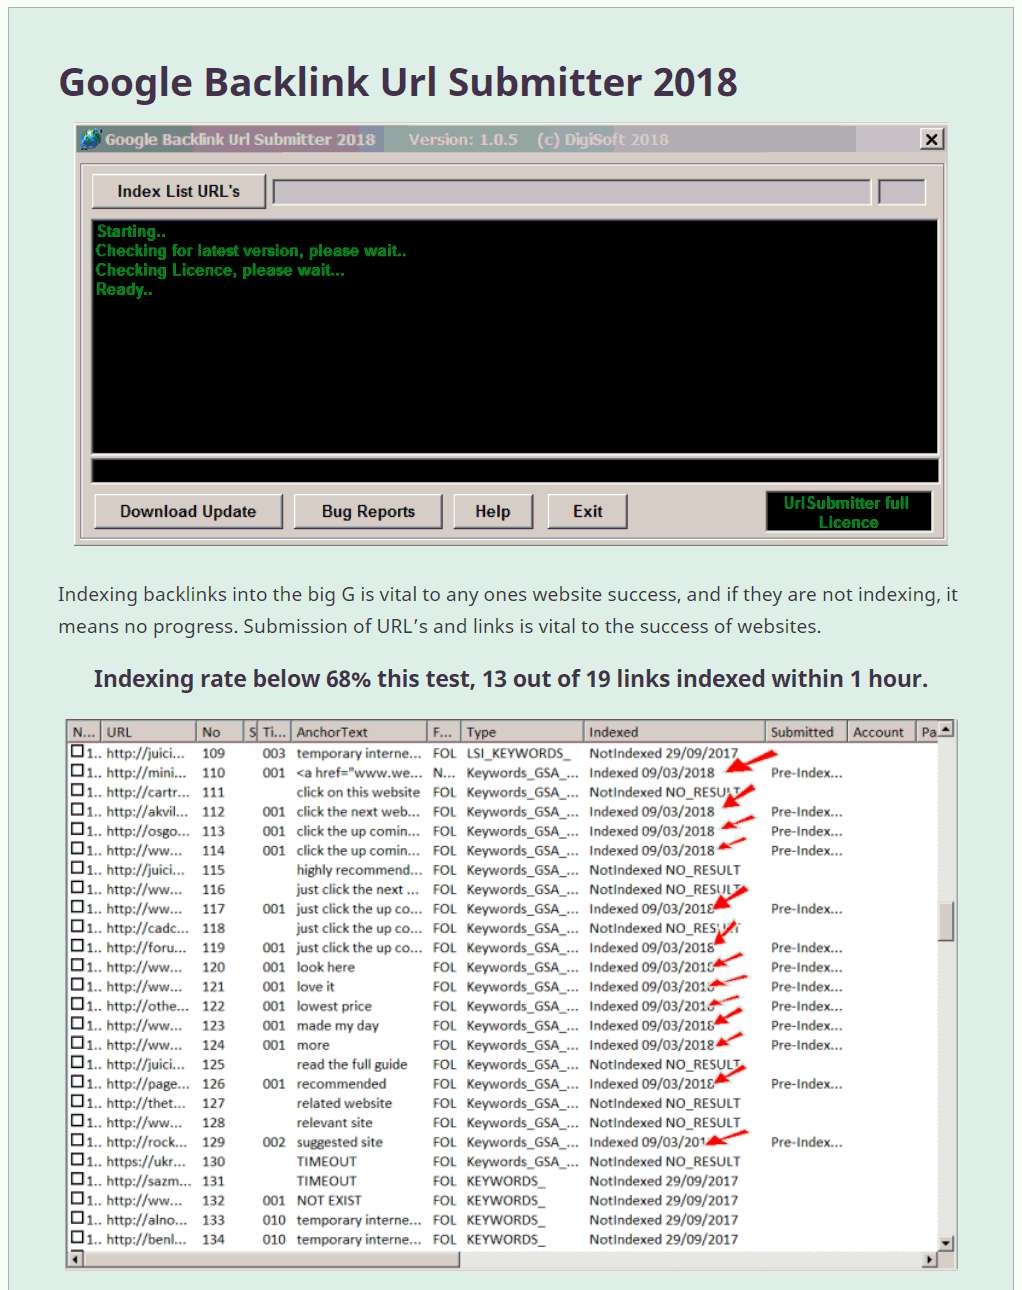Click URL 'http://osgo...' in row 113
The image size is (1022, 1290).
tap(147, 831)
